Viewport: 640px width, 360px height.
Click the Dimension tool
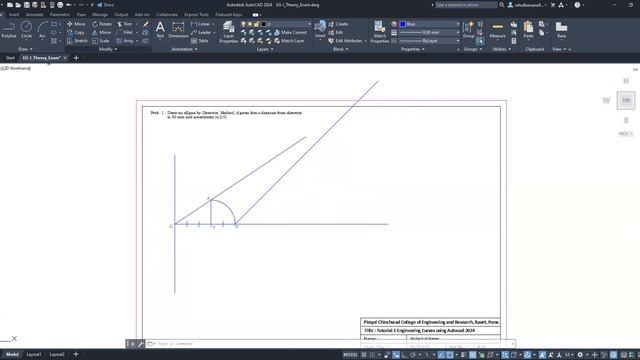[x=178, y=30]
